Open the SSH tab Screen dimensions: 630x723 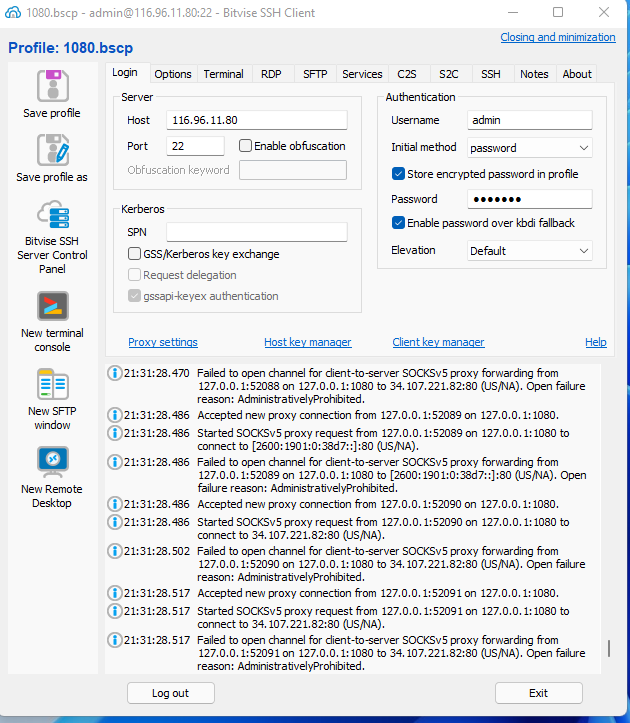pyautogui.click(x=491, y=74)
